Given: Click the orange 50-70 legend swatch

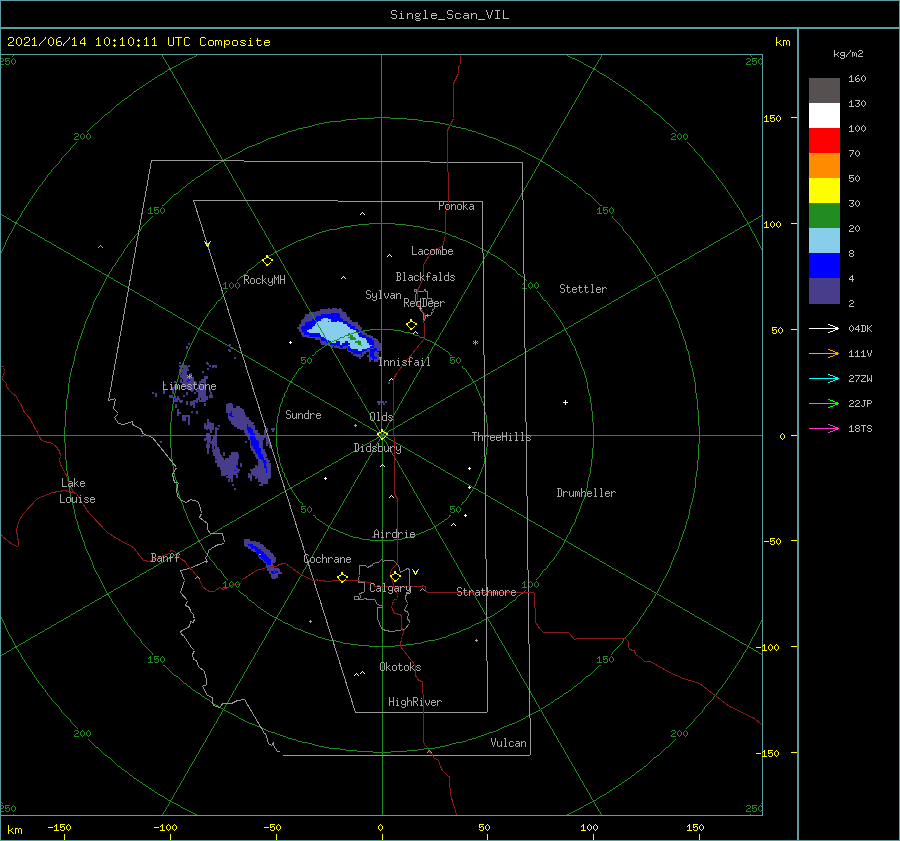Looking at the screenshot, I should point(824,165).
